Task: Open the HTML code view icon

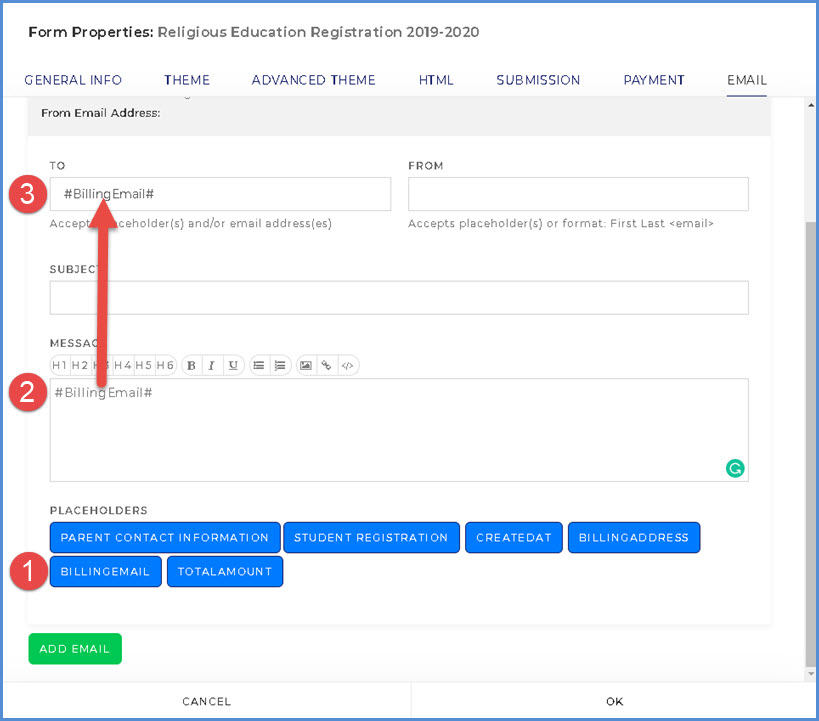Action: click(x=347, y=366)
